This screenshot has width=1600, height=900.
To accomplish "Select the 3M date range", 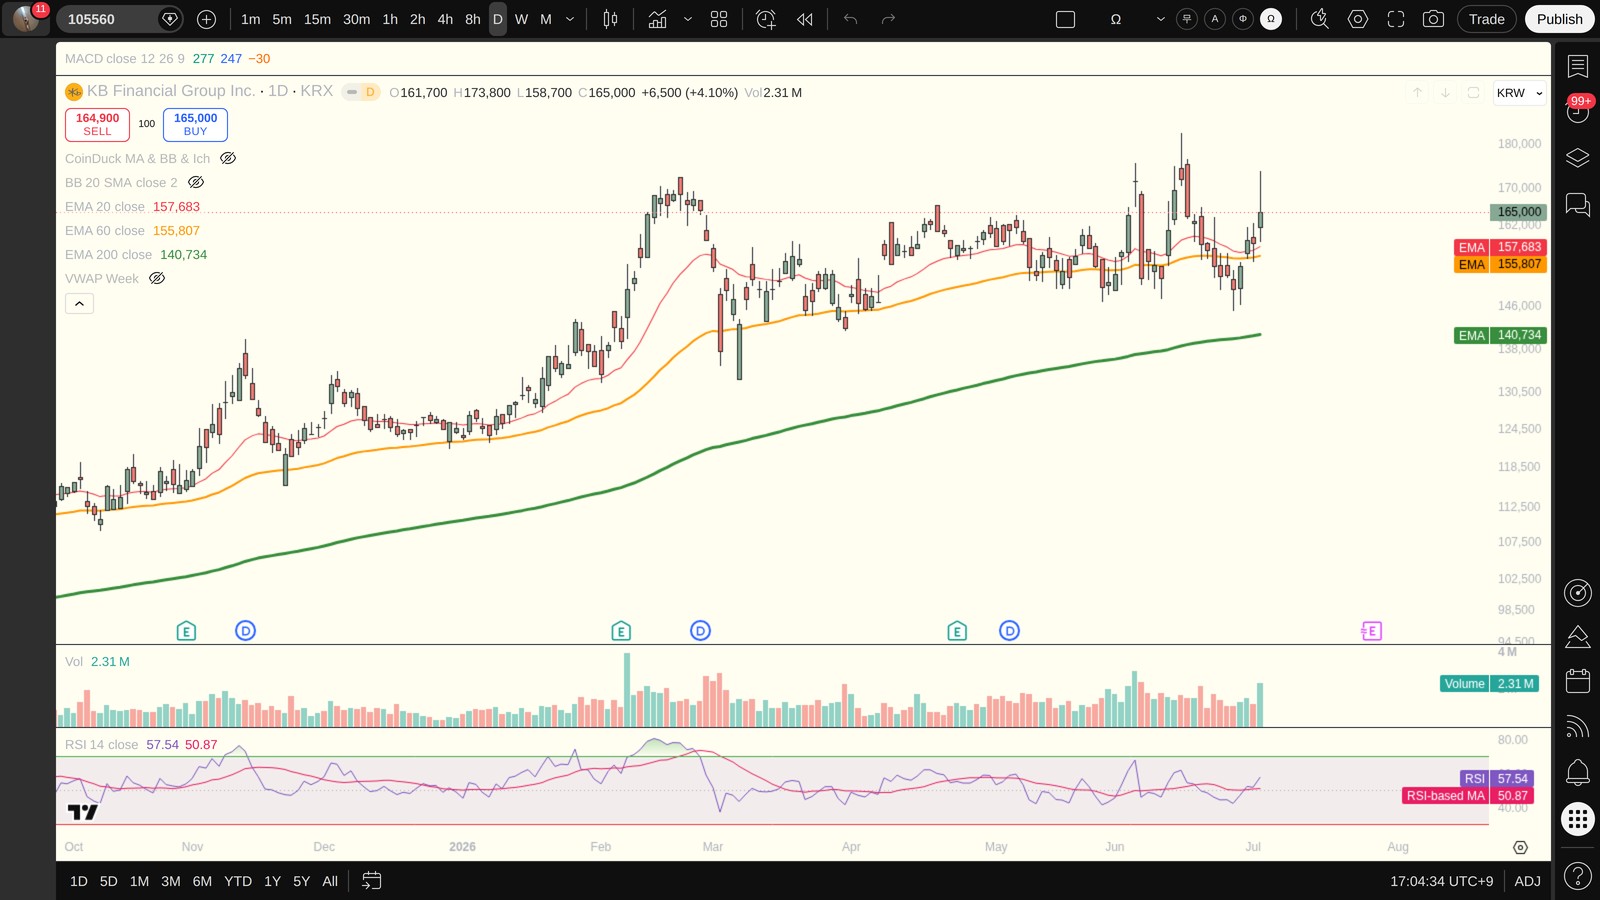I will [171, 881].
